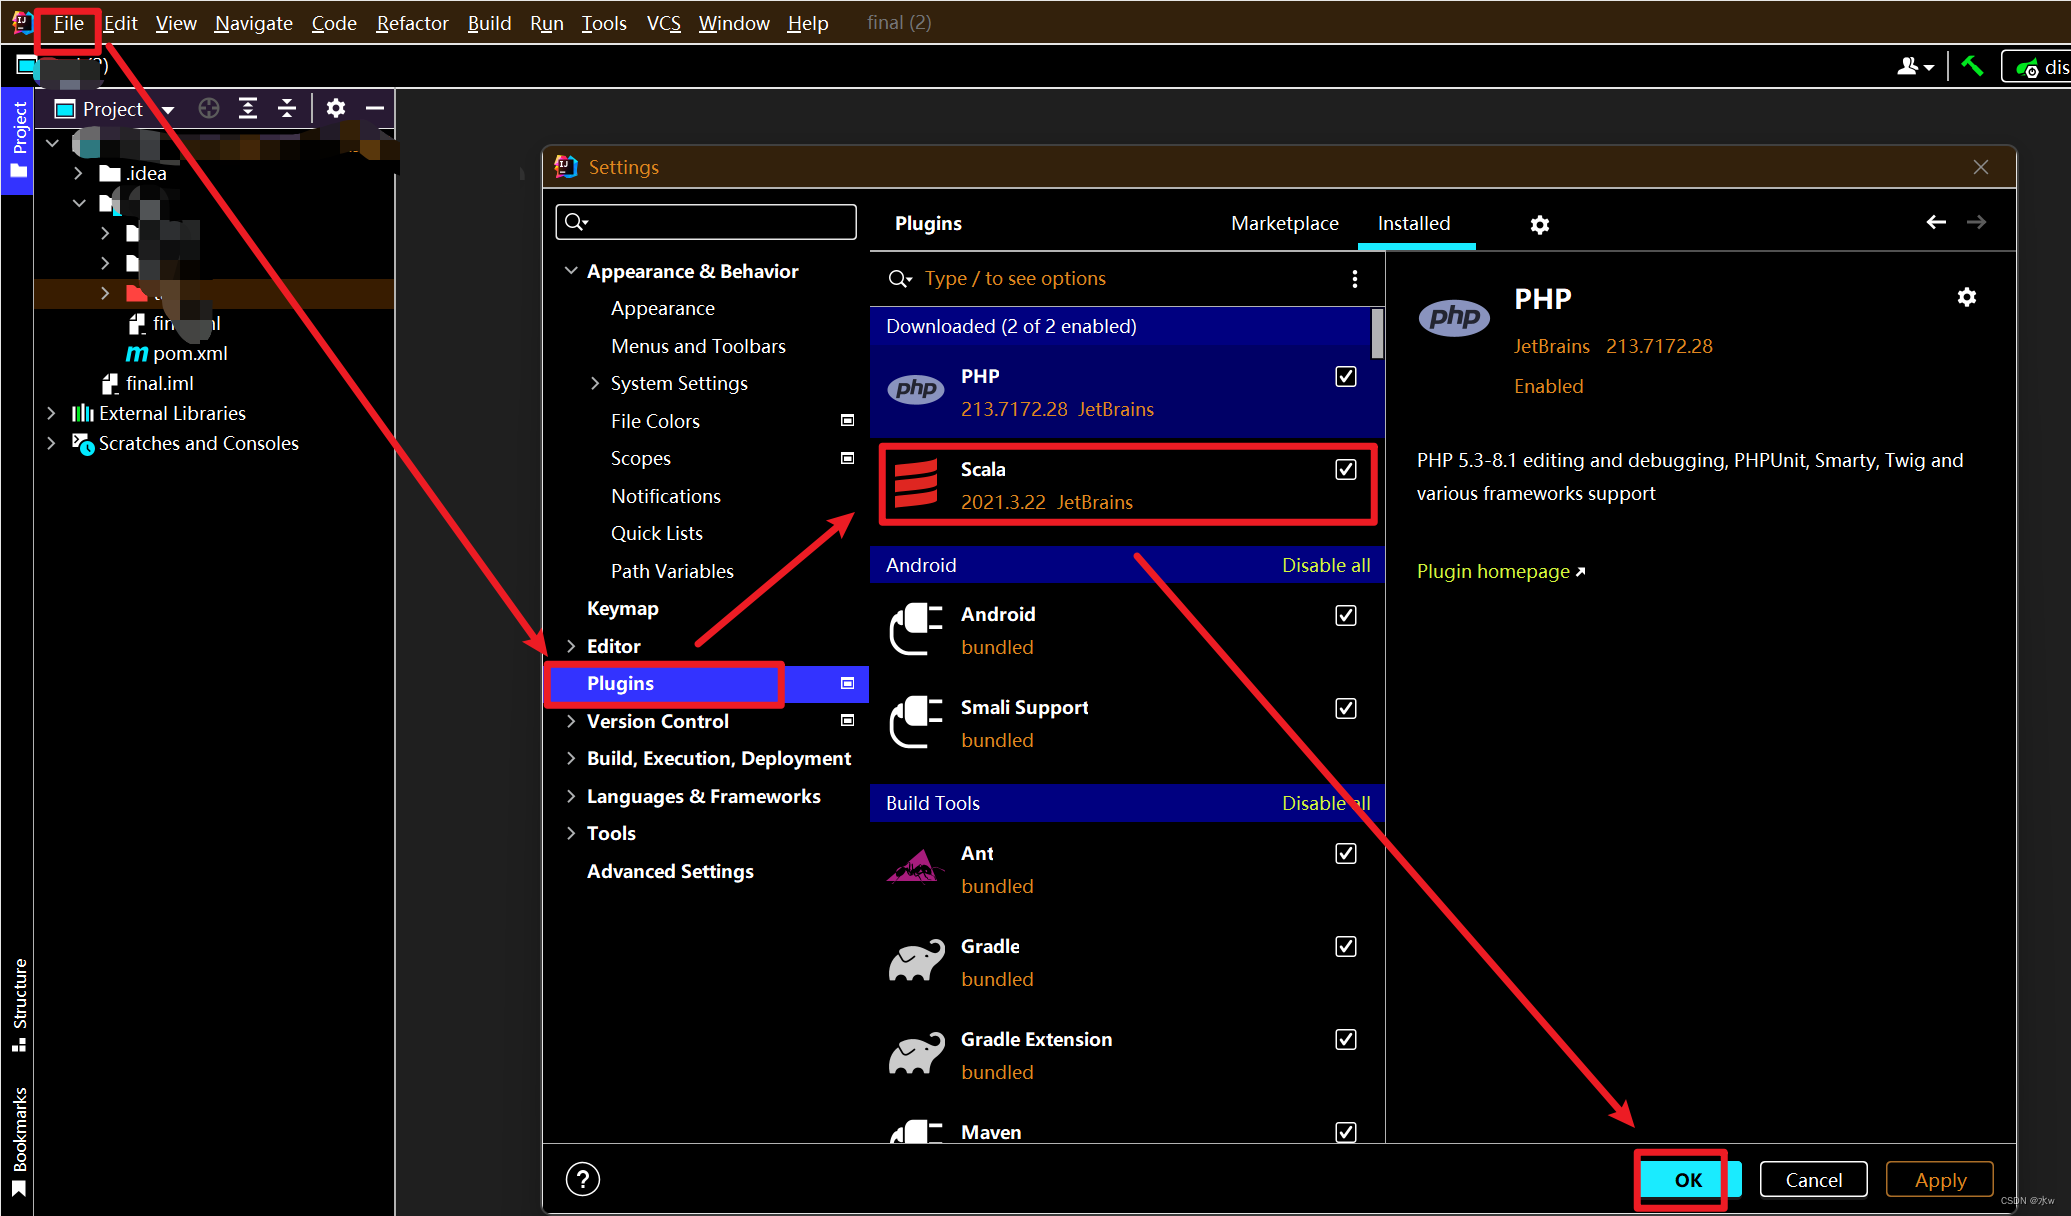Click the plugin list scrollbar thumb
Viewport: 2071px width, 1216px height.
[1377, 333]
